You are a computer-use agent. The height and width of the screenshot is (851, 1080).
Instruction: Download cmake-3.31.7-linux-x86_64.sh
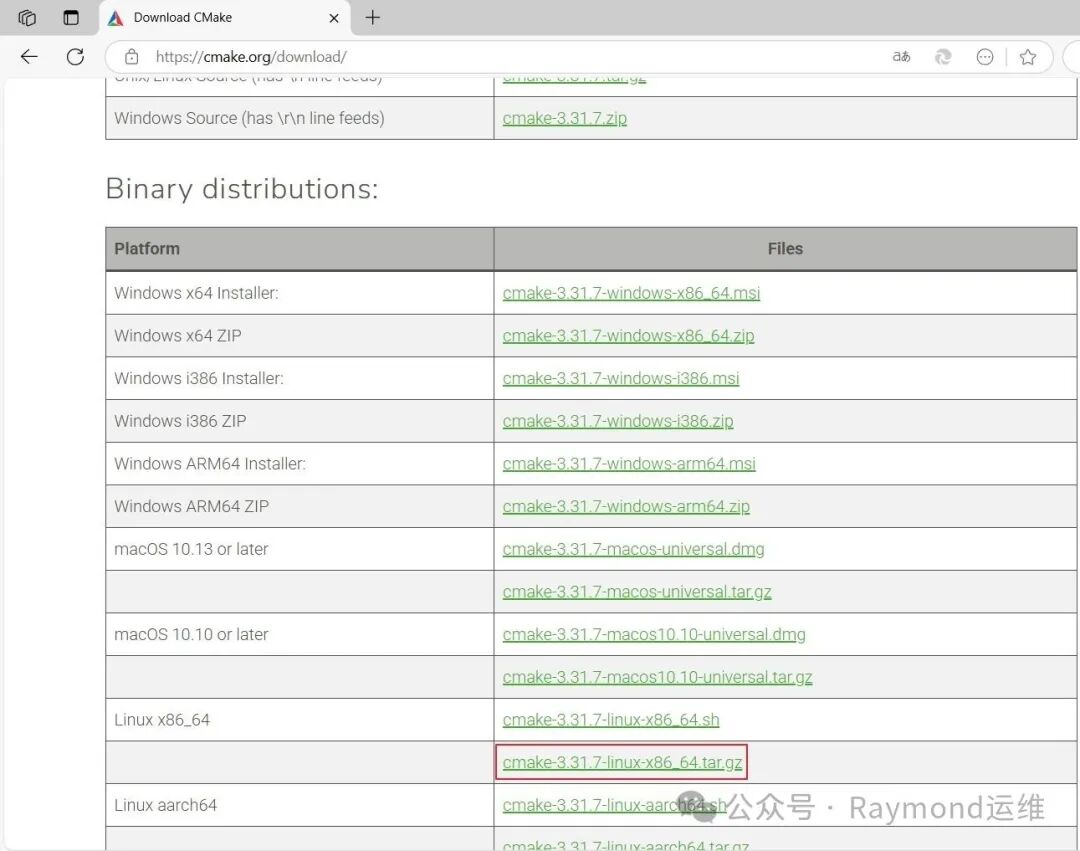611,720
